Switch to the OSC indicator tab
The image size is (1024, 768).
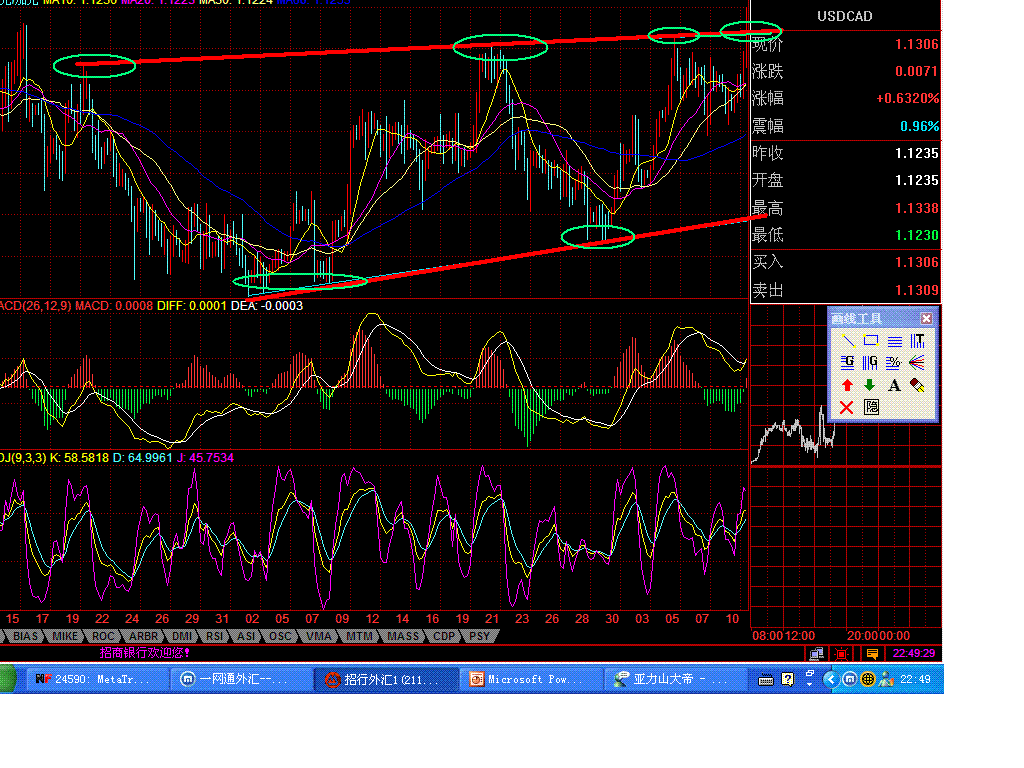[280, 636]
